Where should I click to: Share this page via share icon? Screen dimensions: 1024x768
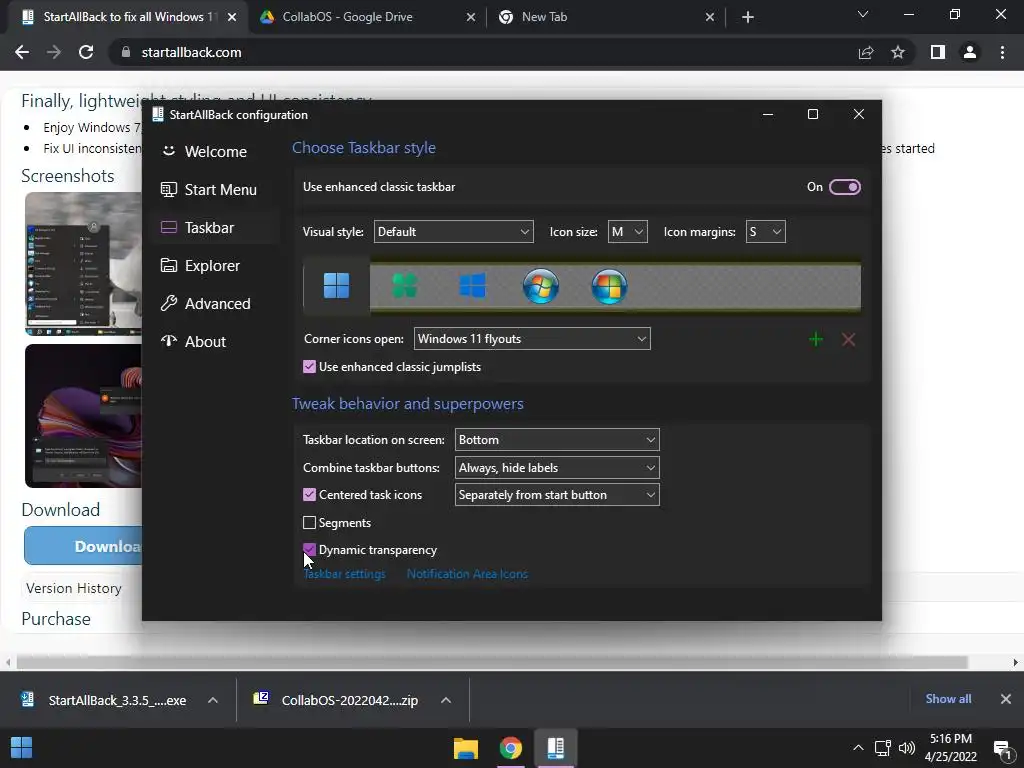[x=866, y=52]
